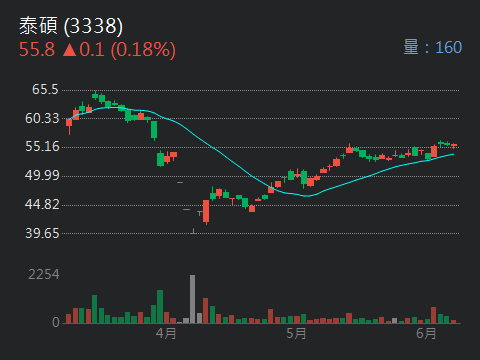
Task: Click the 44.82 price axis label
Action: [42, 204]
